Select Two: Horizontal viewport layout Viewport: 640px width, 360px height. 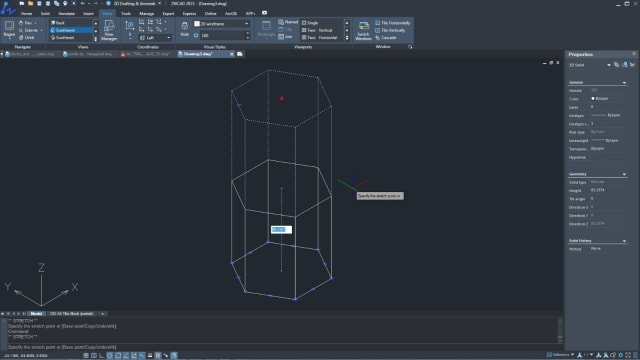click(x=320, y=38)
